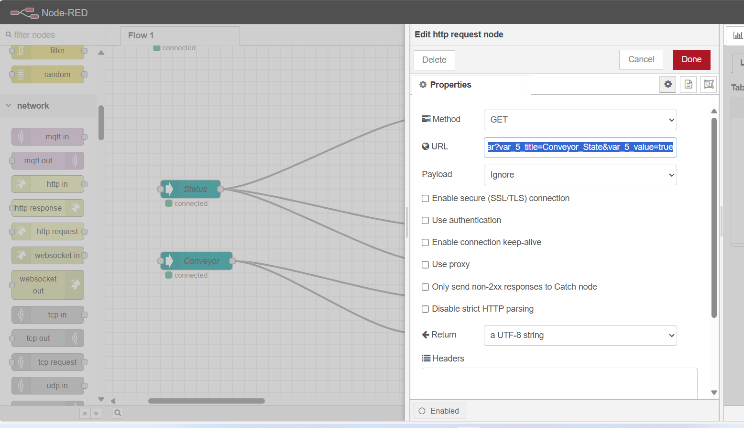744x428 pixels.
Task: Click the Delete button
Action: tap(434, 60)
